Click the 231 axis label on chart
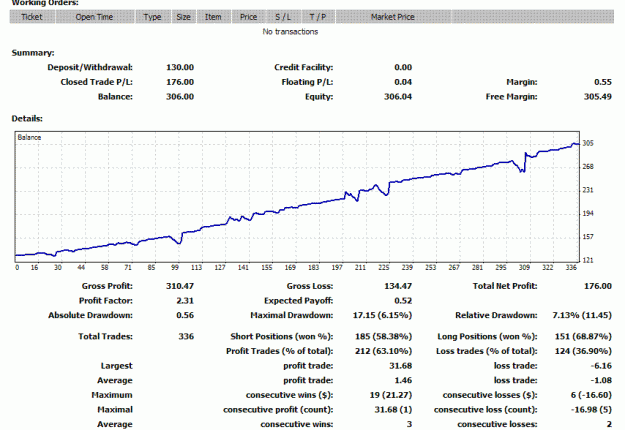This screenshot has height=430, width=625. (588, 190)
